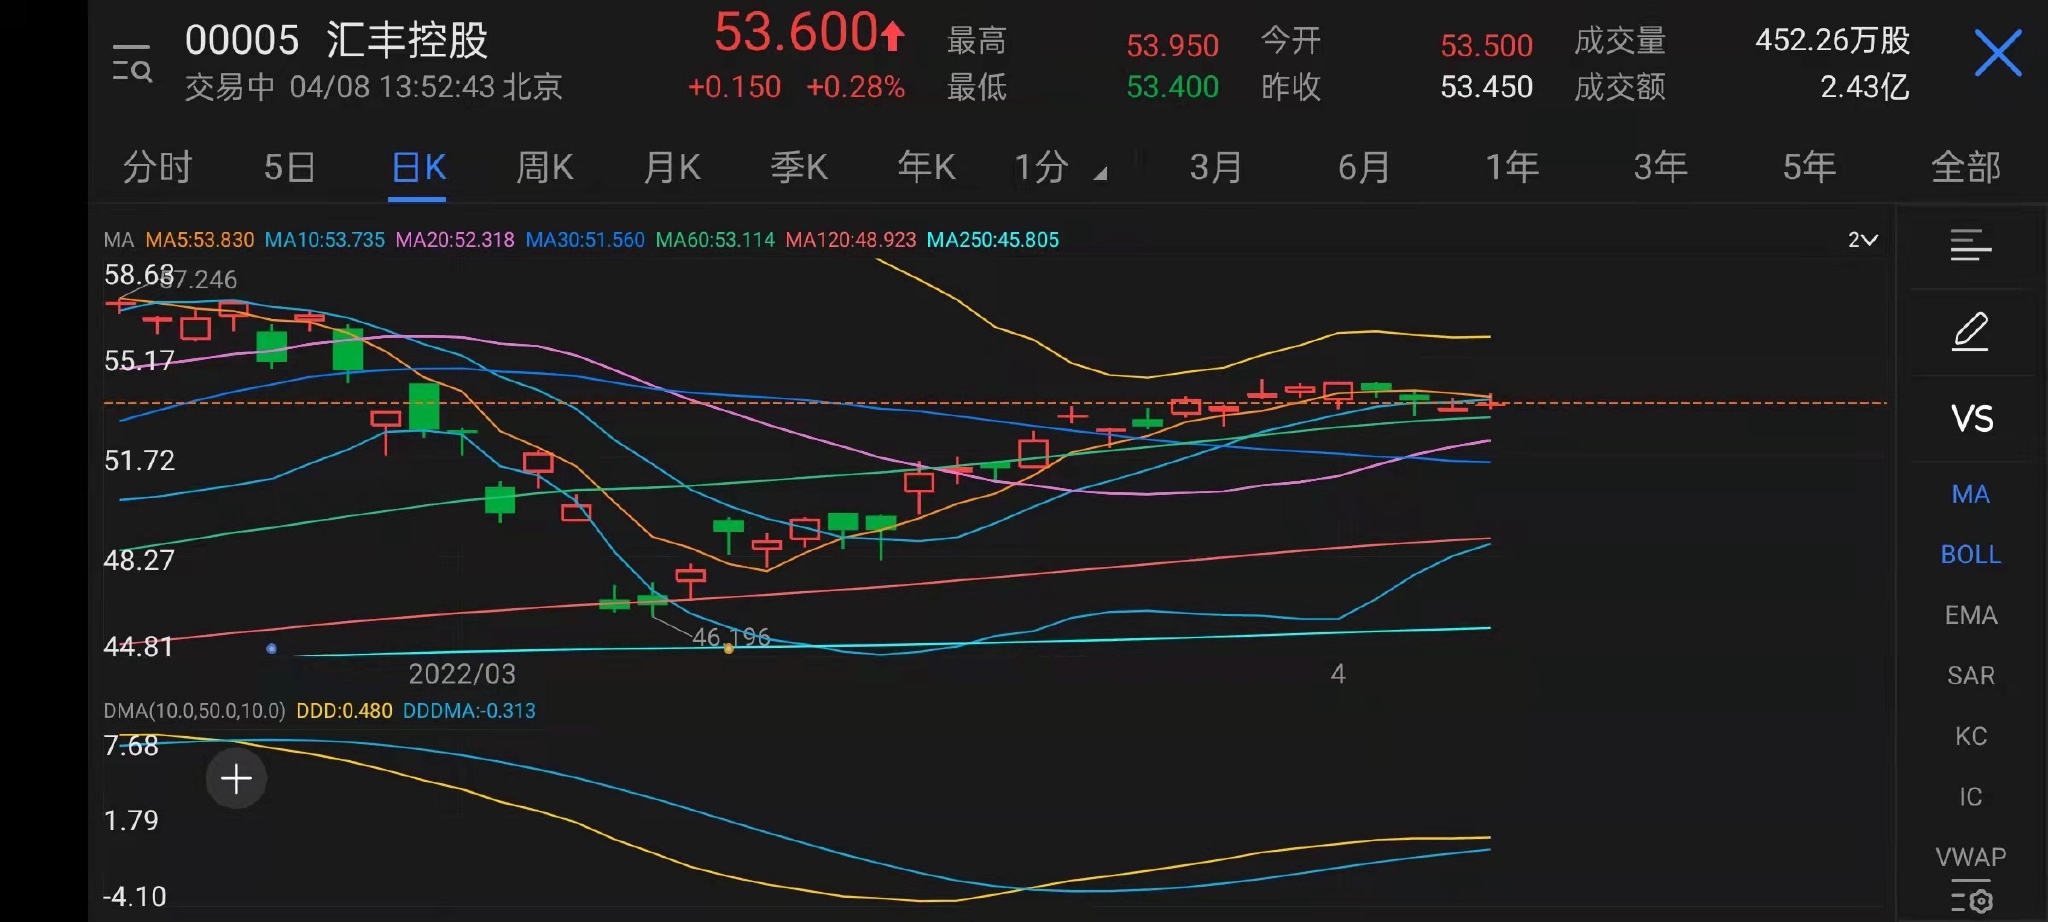The height and width of the screenshot is (922, 2048).
Task: Set chart range to 6月
Action: (1364, 167)
